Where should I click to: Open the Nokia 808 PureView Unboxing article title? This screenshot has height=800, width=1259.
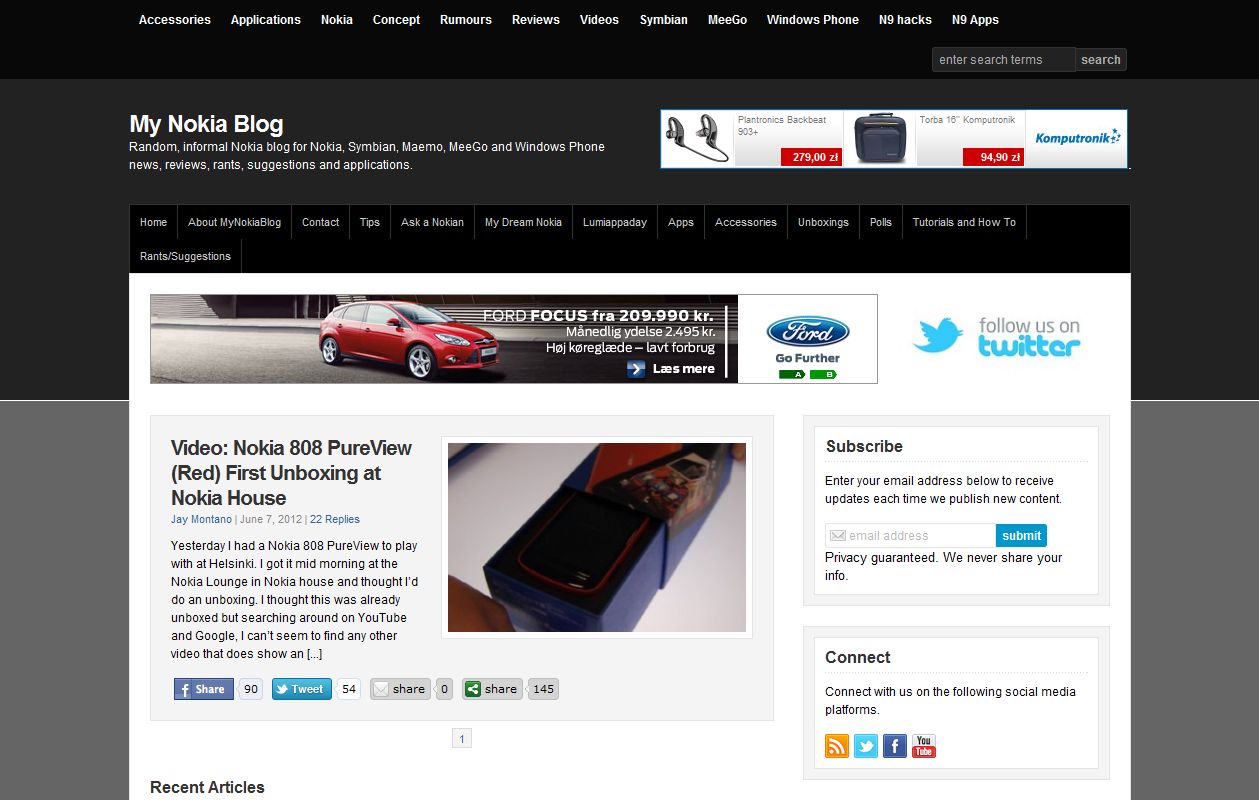[291, 472]
